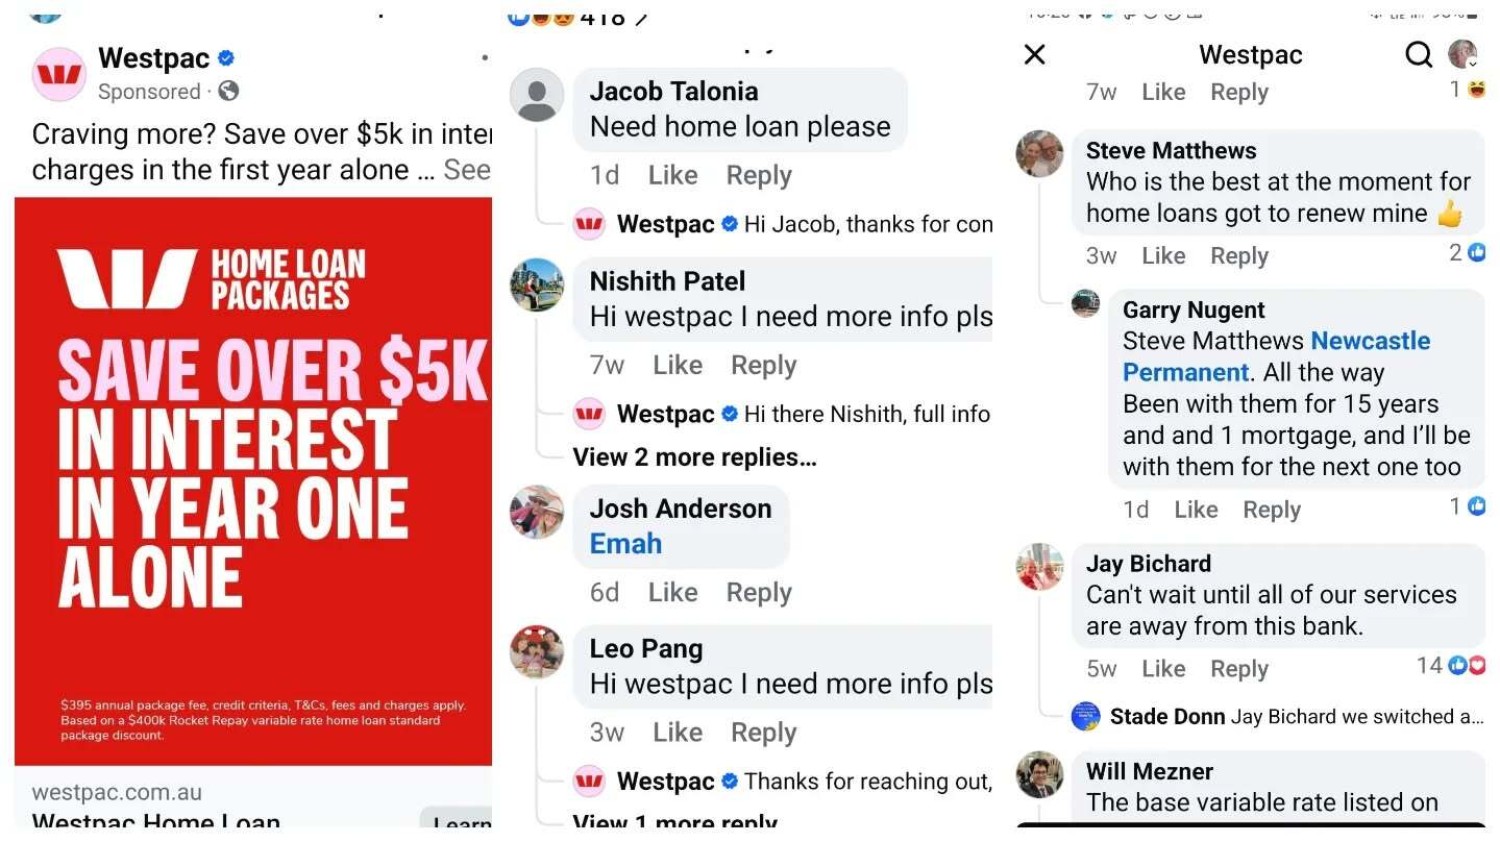Open the red Home Loan Packages ad image
This screenshot has width=1500, height=842.
click(x=253, y=481)
